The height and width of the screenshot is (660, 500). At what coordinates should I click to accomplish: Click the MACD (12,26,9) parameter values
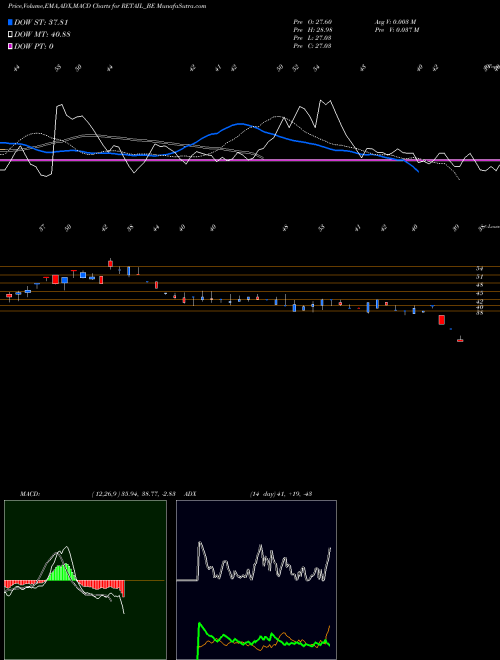click(x=133, y=494)
